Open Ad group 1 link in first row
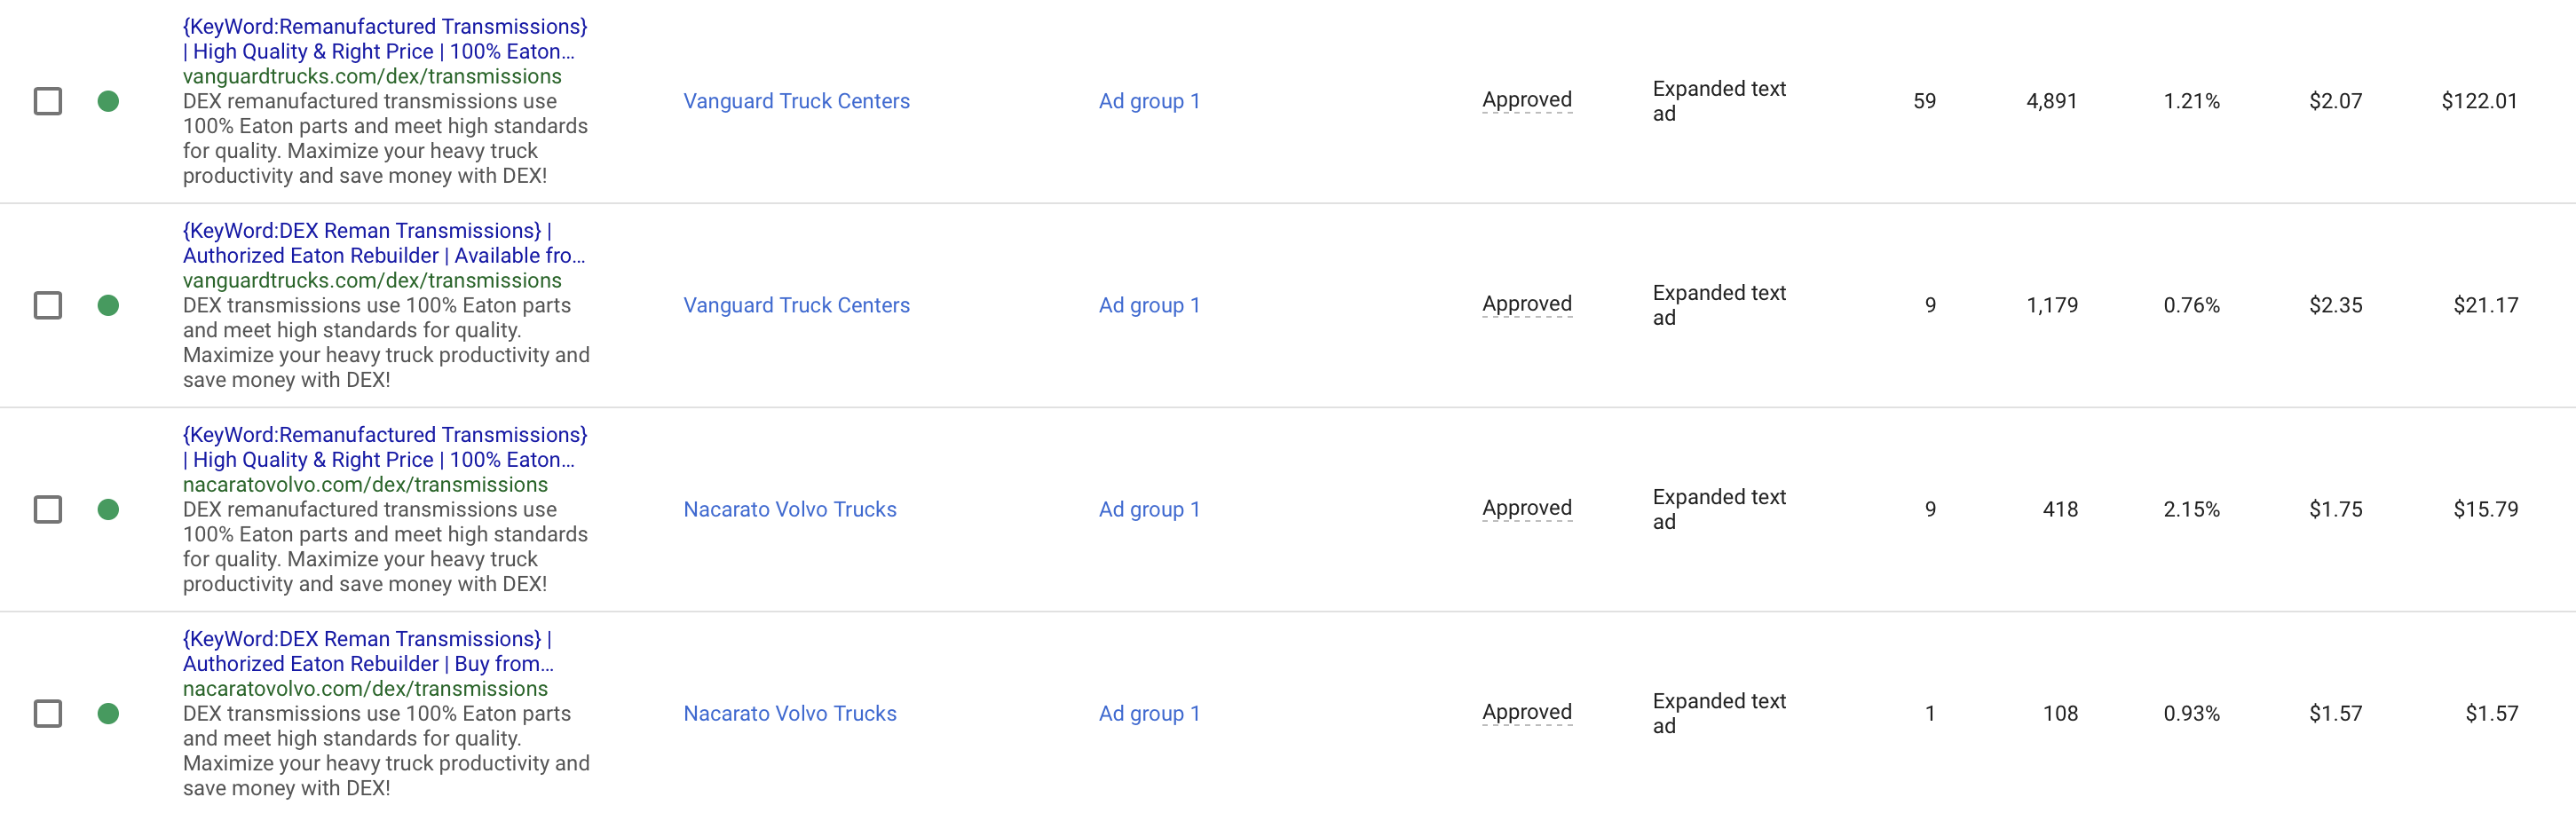 point(1149,101)
